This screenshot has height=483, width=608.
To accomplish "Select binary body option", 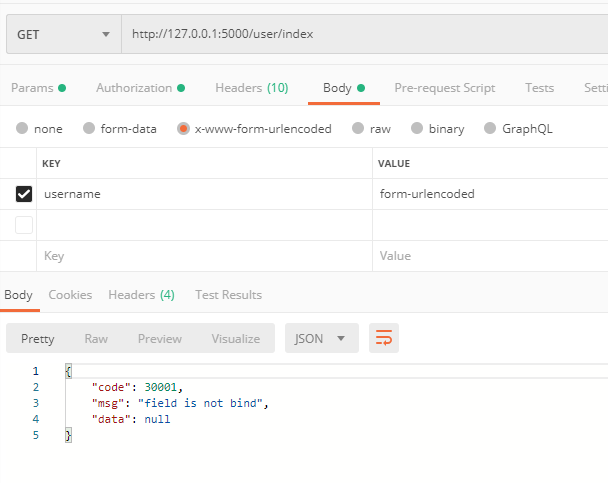I will [x=417, y=129].
